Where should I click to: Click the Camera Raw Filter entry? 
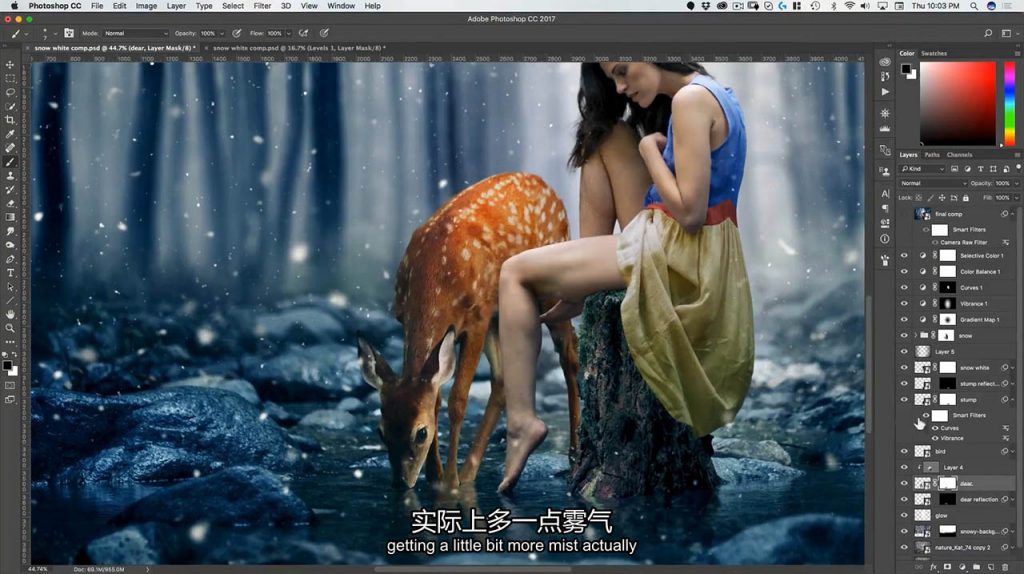point(964,242)
